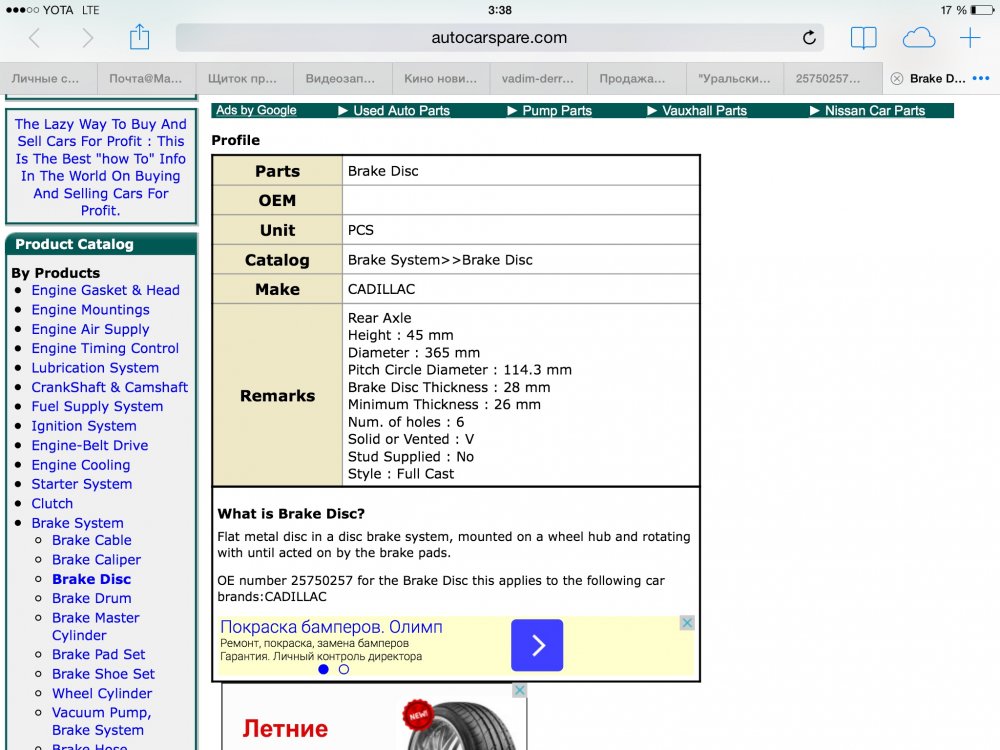Tap the Safari back arrow
1000x750 pixels.
[34, 38]
